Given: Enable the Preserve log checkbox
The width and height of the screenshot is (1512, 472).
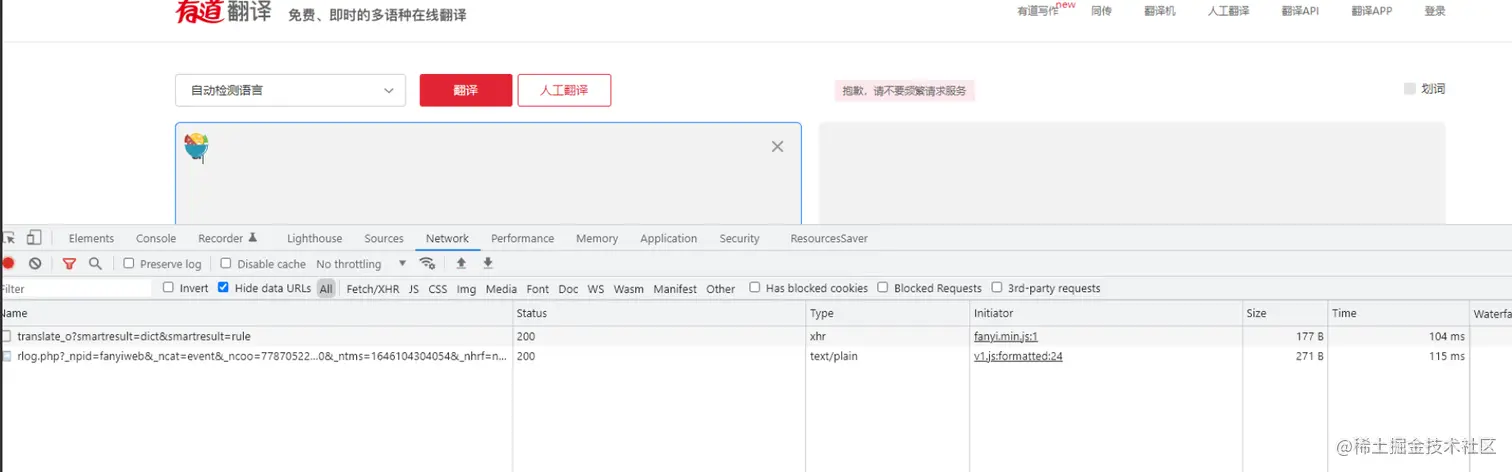Looking at the screenshot, I should coord(129,263).
